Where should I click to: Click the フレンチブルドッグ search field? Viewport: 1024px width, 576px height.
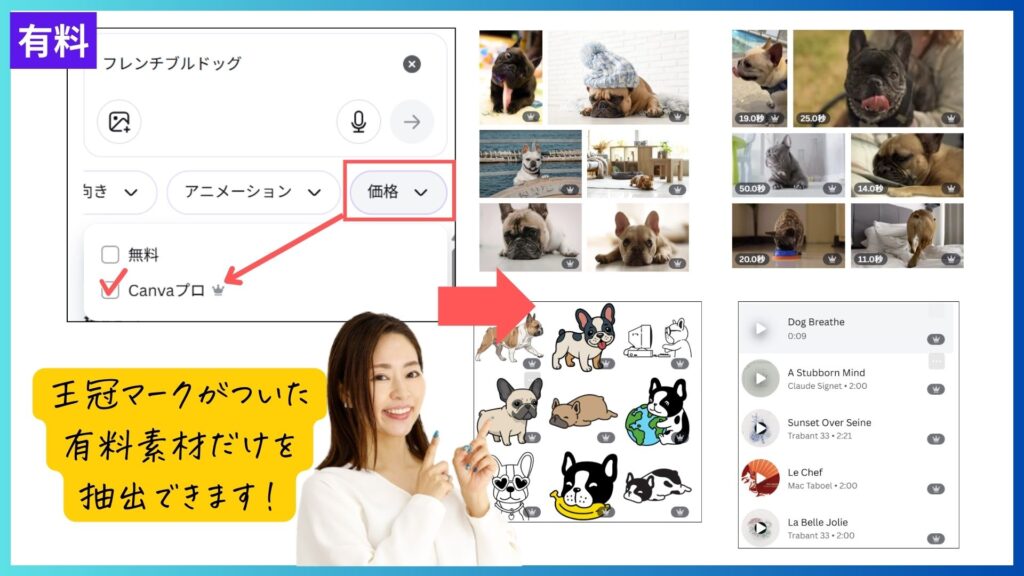pos(240,64)
